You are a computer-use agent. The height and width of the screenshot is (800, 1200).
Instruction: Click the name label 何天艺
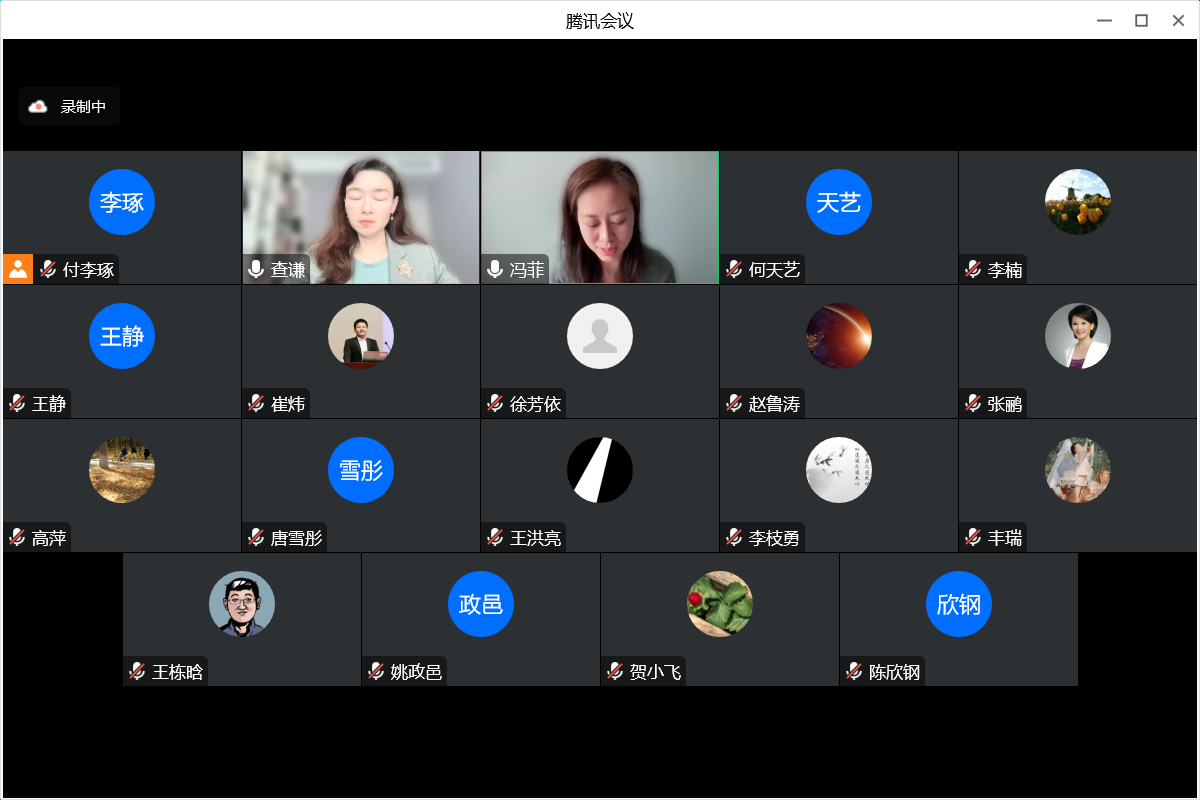click(x=775, y=269)
